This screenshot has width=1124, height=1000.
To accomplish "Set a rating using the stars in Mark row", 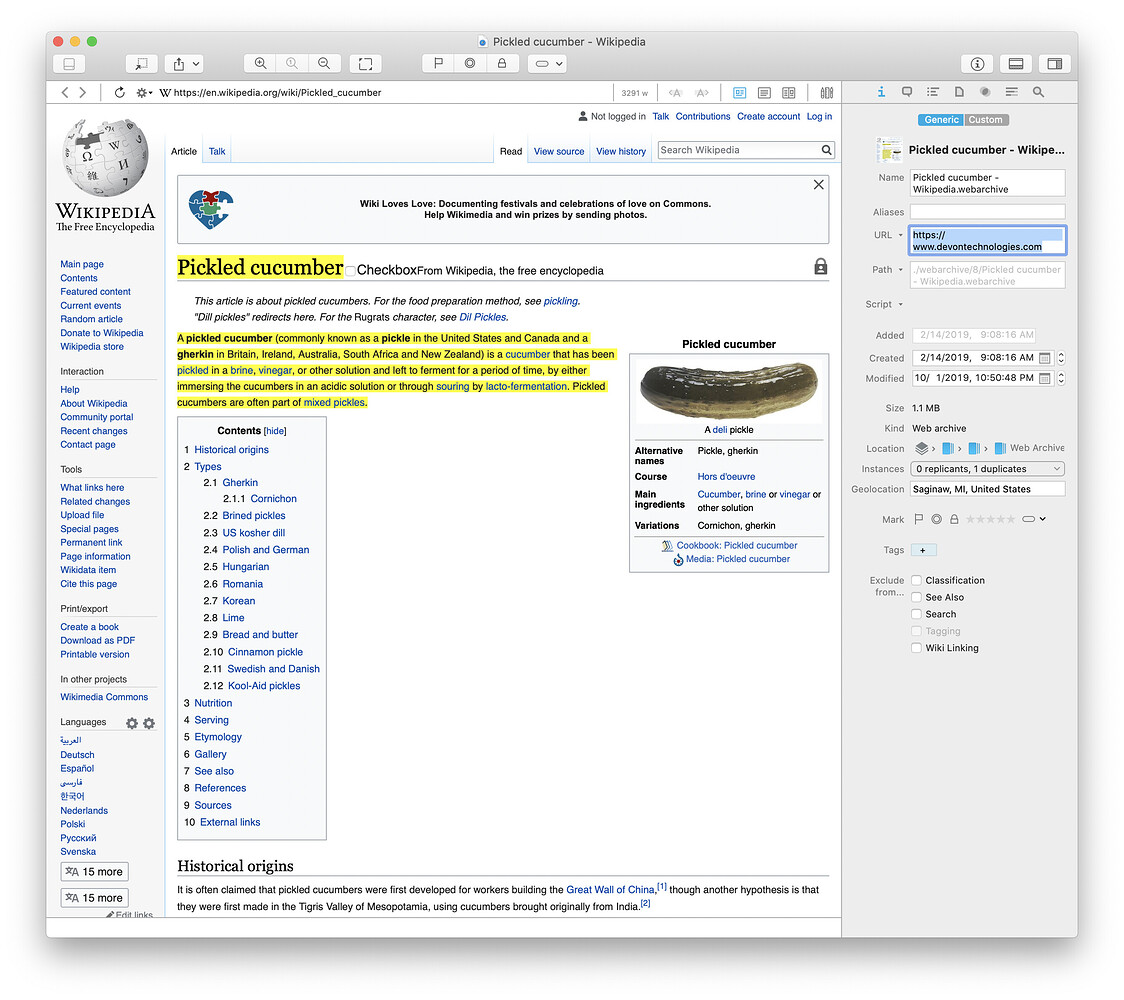I will tap(989, 518).
